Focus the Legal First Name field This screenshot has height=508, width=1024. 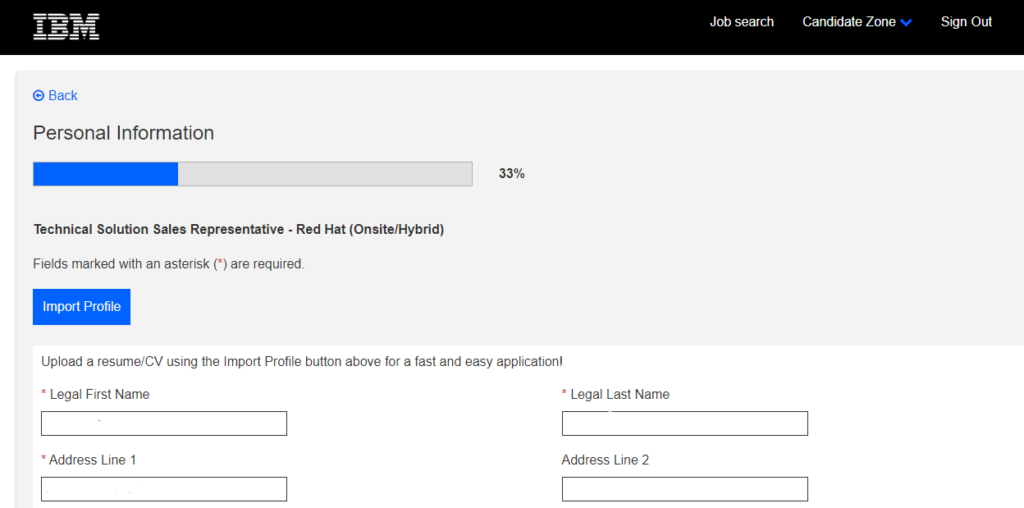pos(164,423)
